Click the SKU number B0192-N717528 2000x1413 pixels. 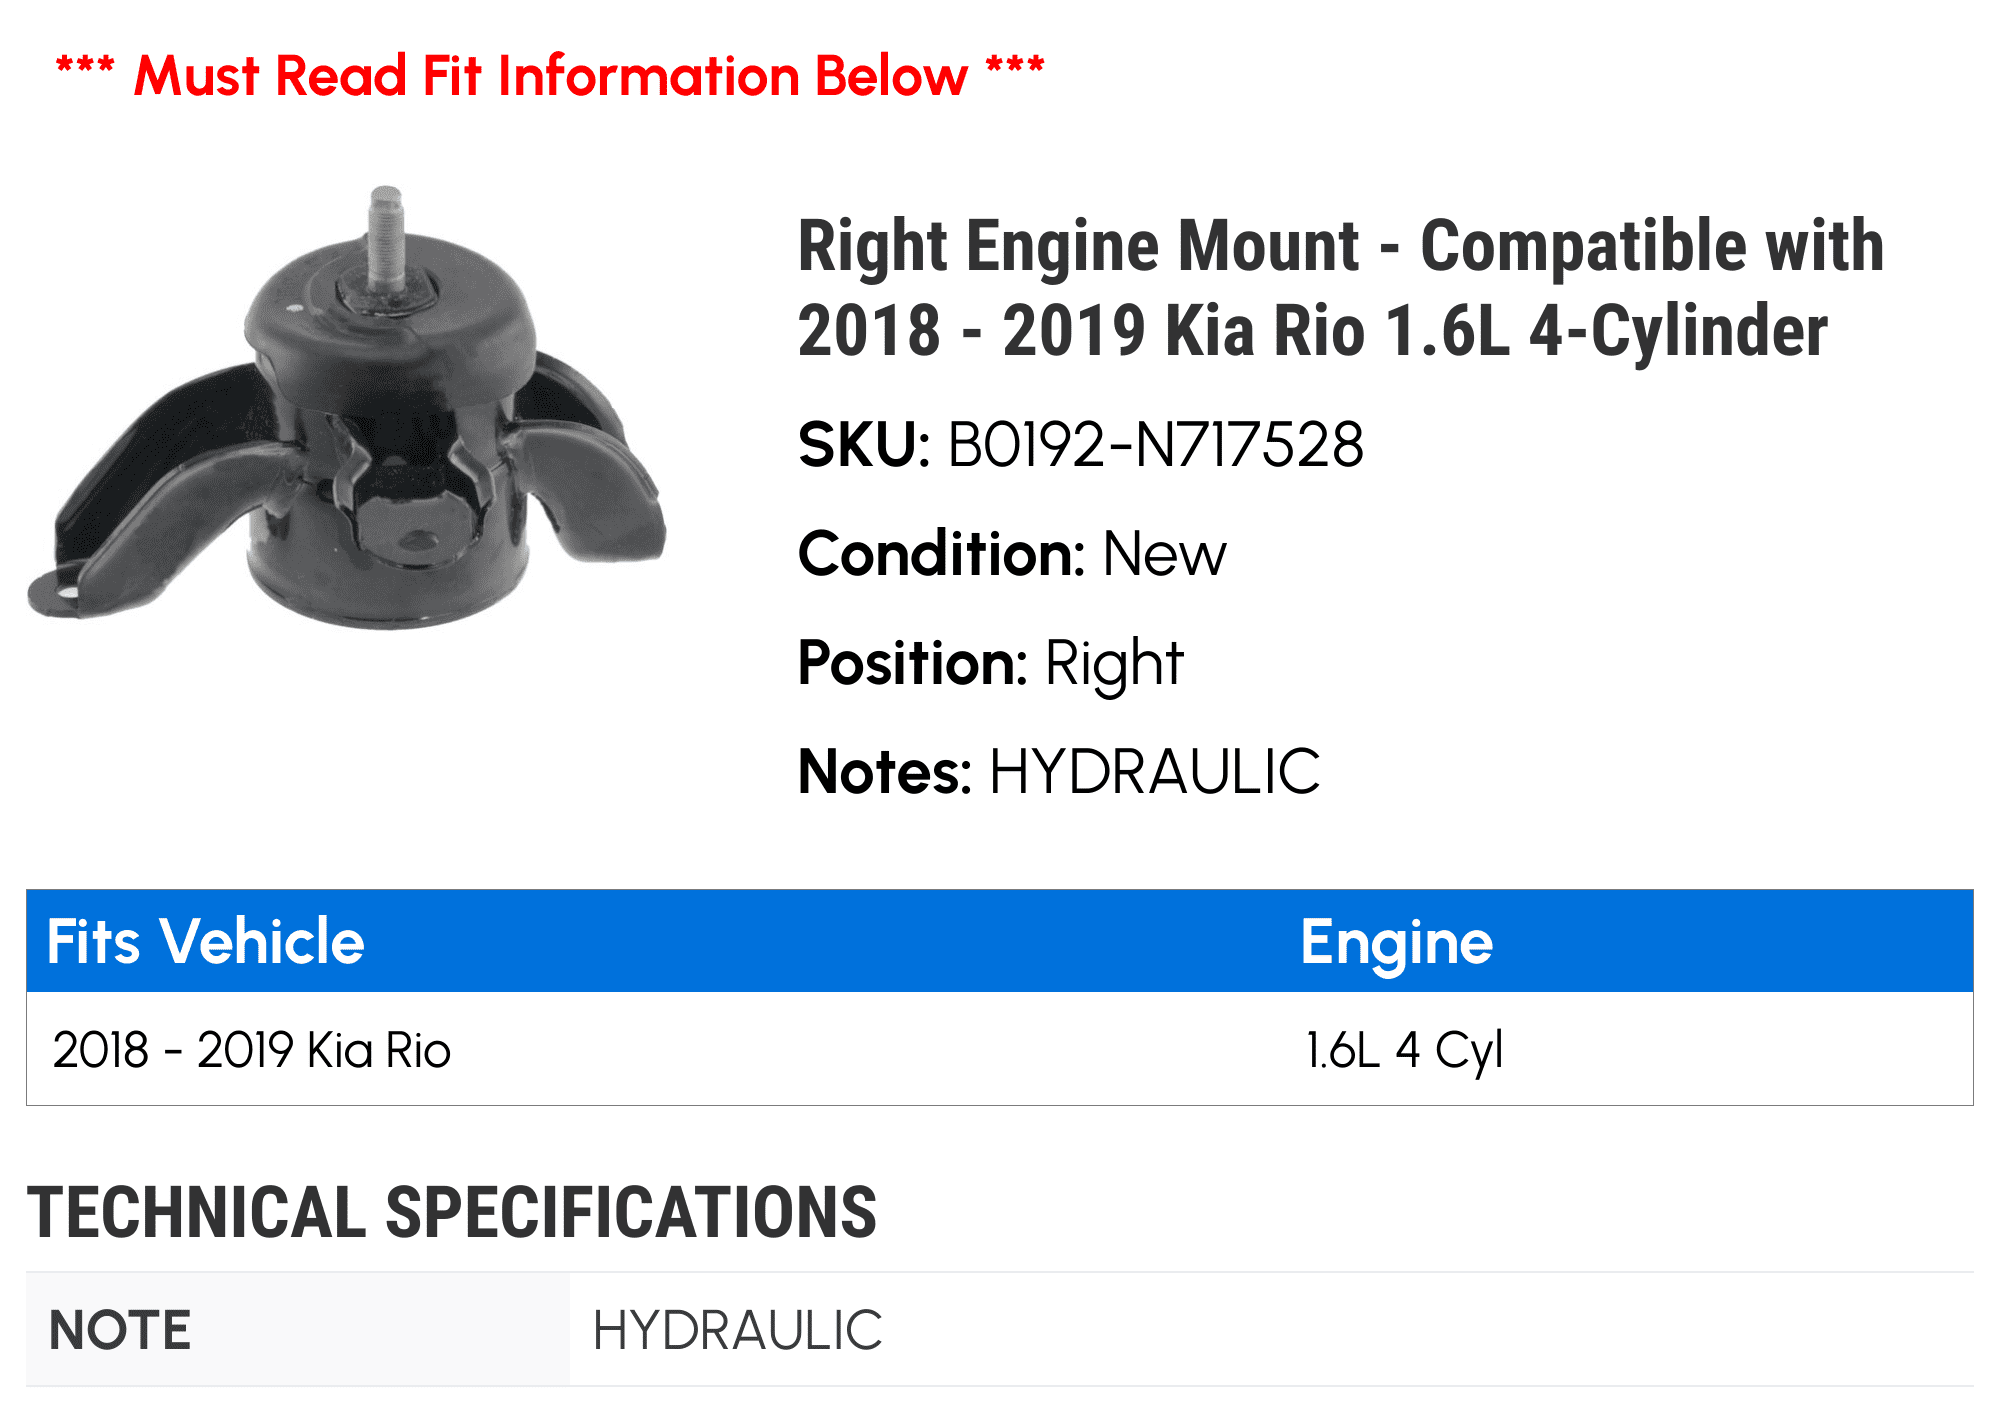(1155, 445)
